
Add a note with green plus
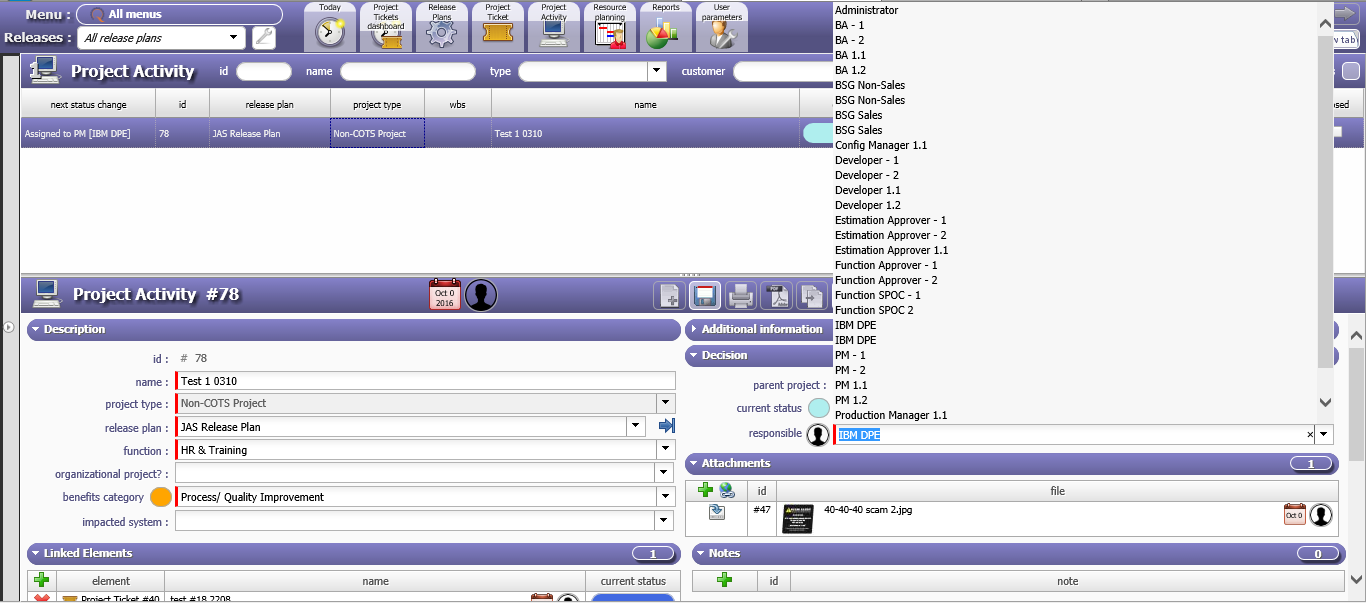coord(725,580)
